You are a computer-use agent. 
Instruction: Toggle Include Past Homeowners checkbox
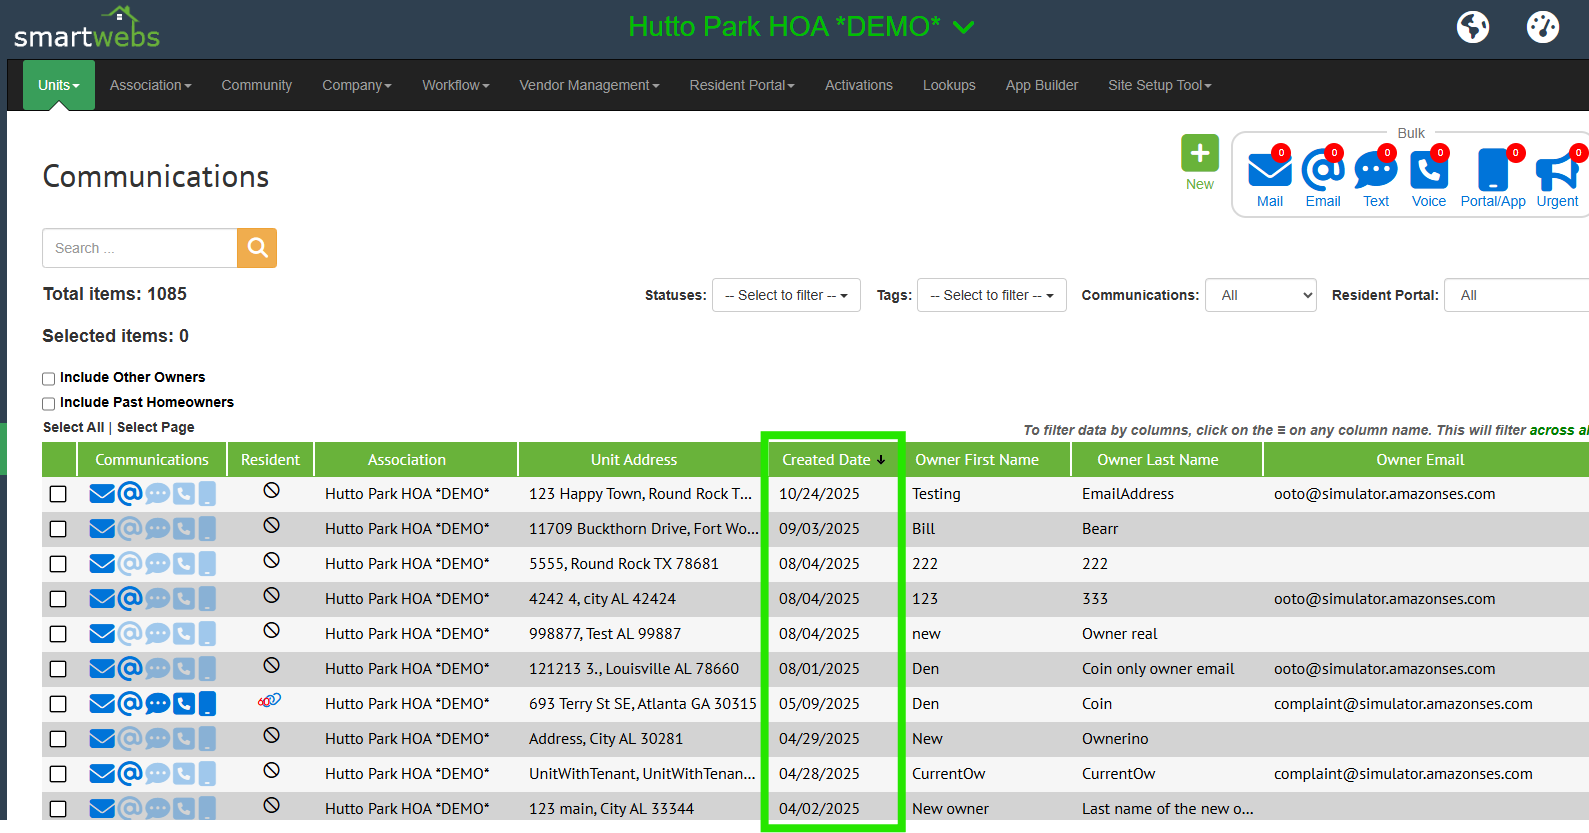click(48, 404)
